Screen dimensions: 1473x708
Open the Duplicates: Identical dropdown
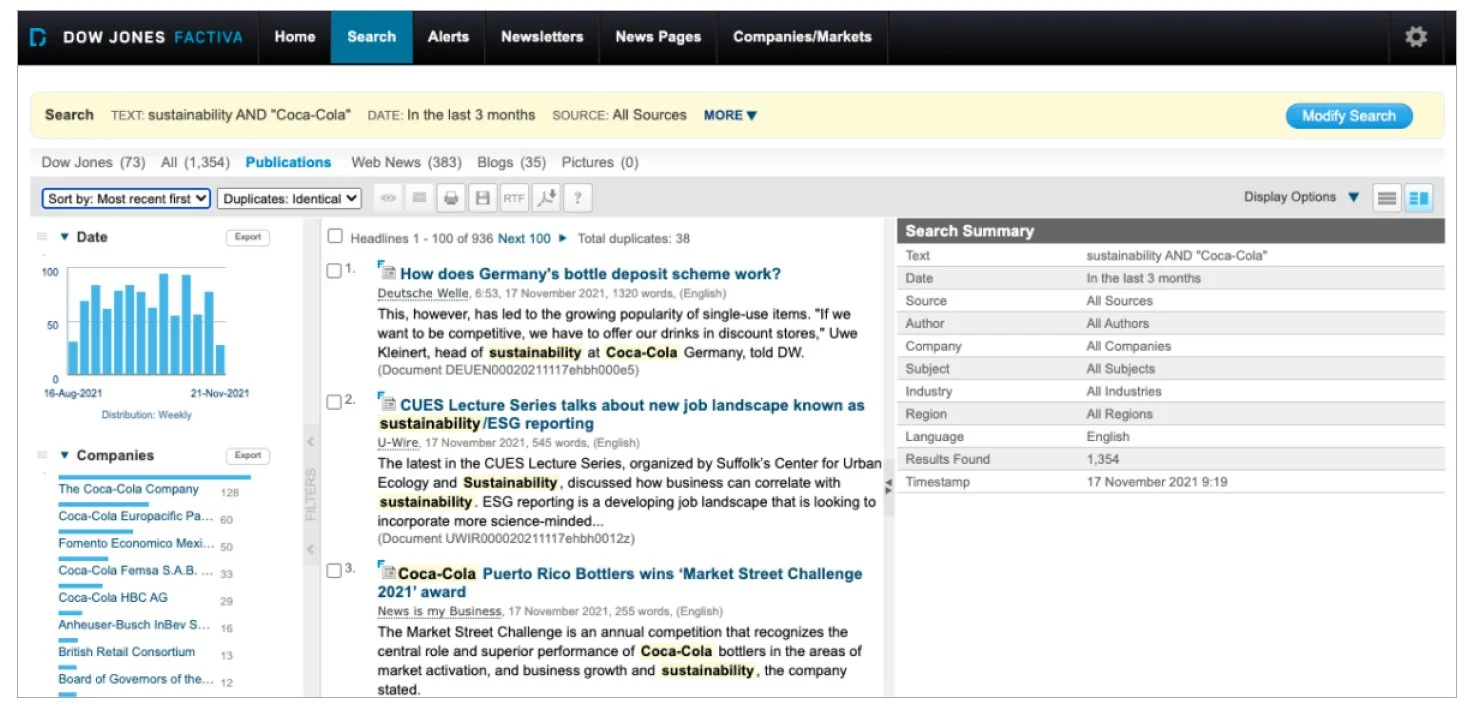coord(289,198)
